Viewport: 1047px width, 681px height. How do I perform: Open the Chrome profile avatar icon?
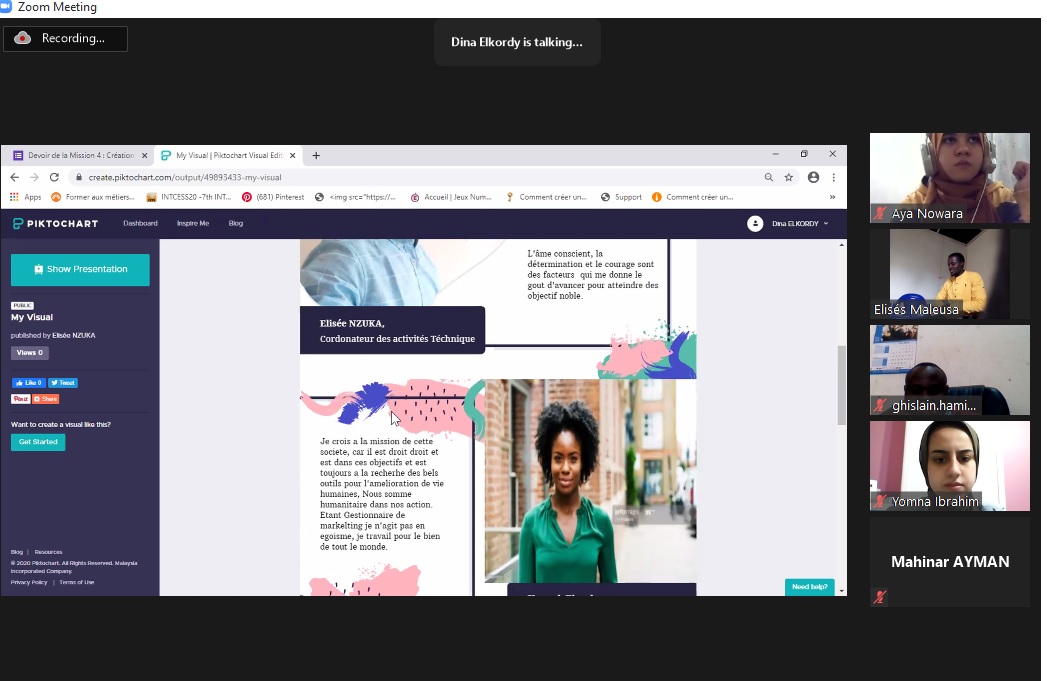813,177
